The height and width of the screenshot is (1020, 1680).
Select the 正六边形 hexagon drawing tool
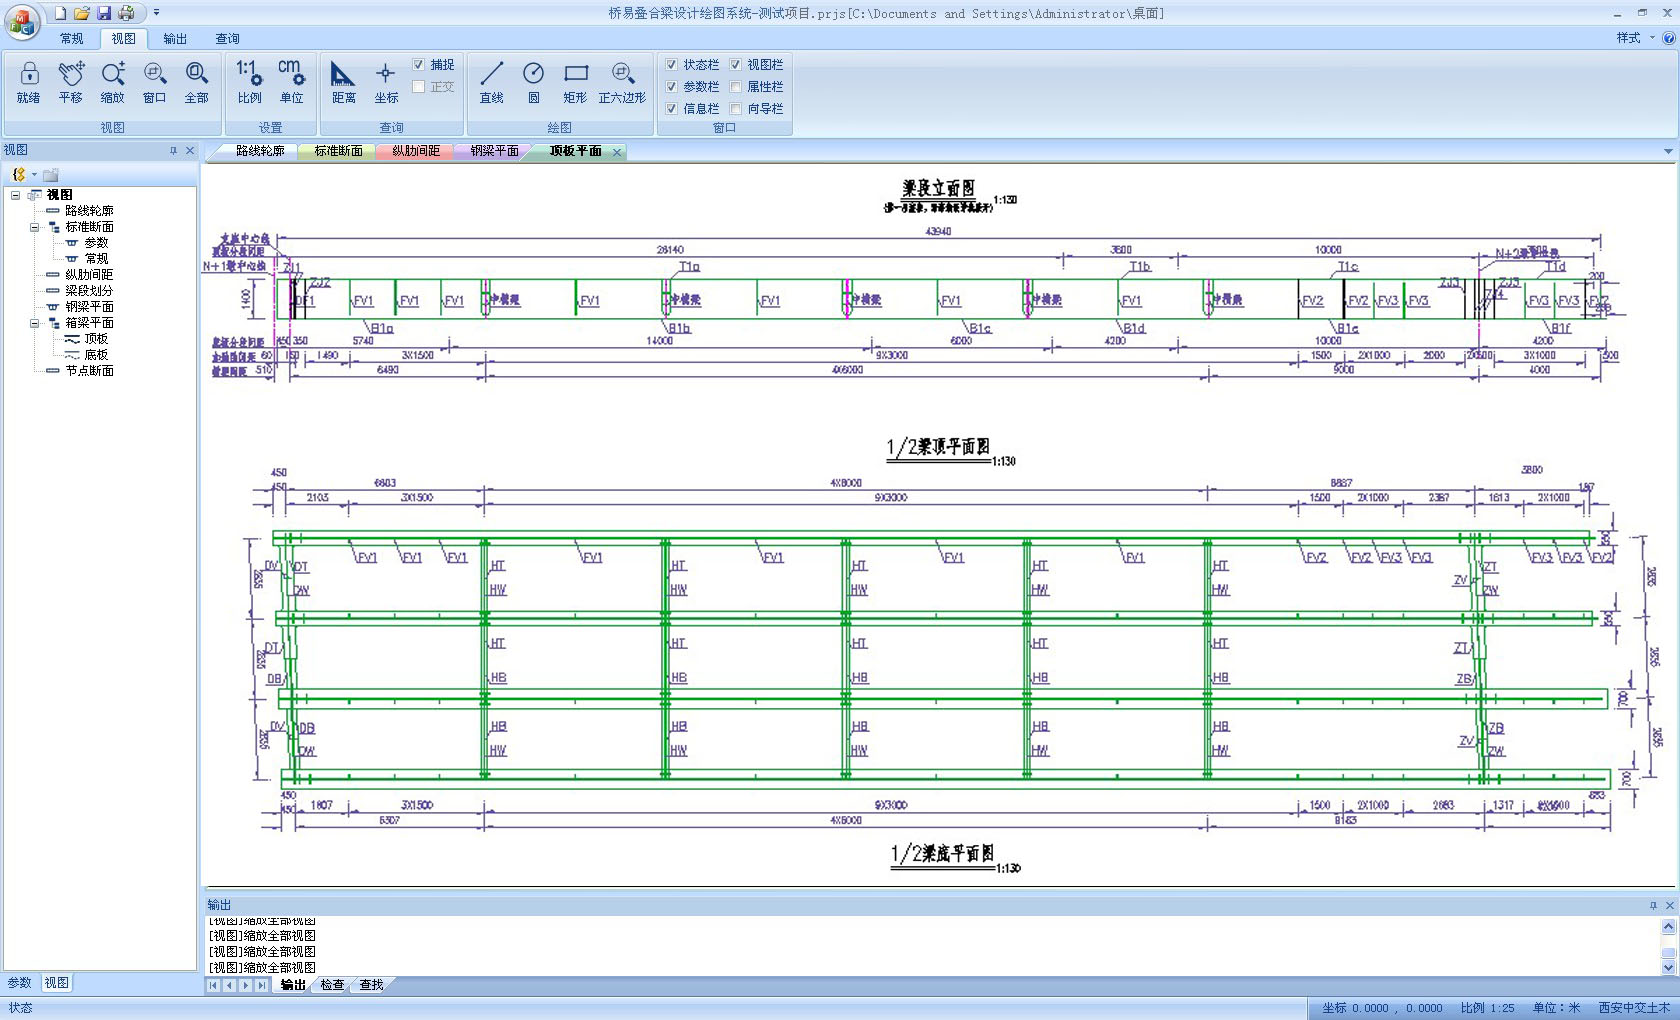click(622, 82)
